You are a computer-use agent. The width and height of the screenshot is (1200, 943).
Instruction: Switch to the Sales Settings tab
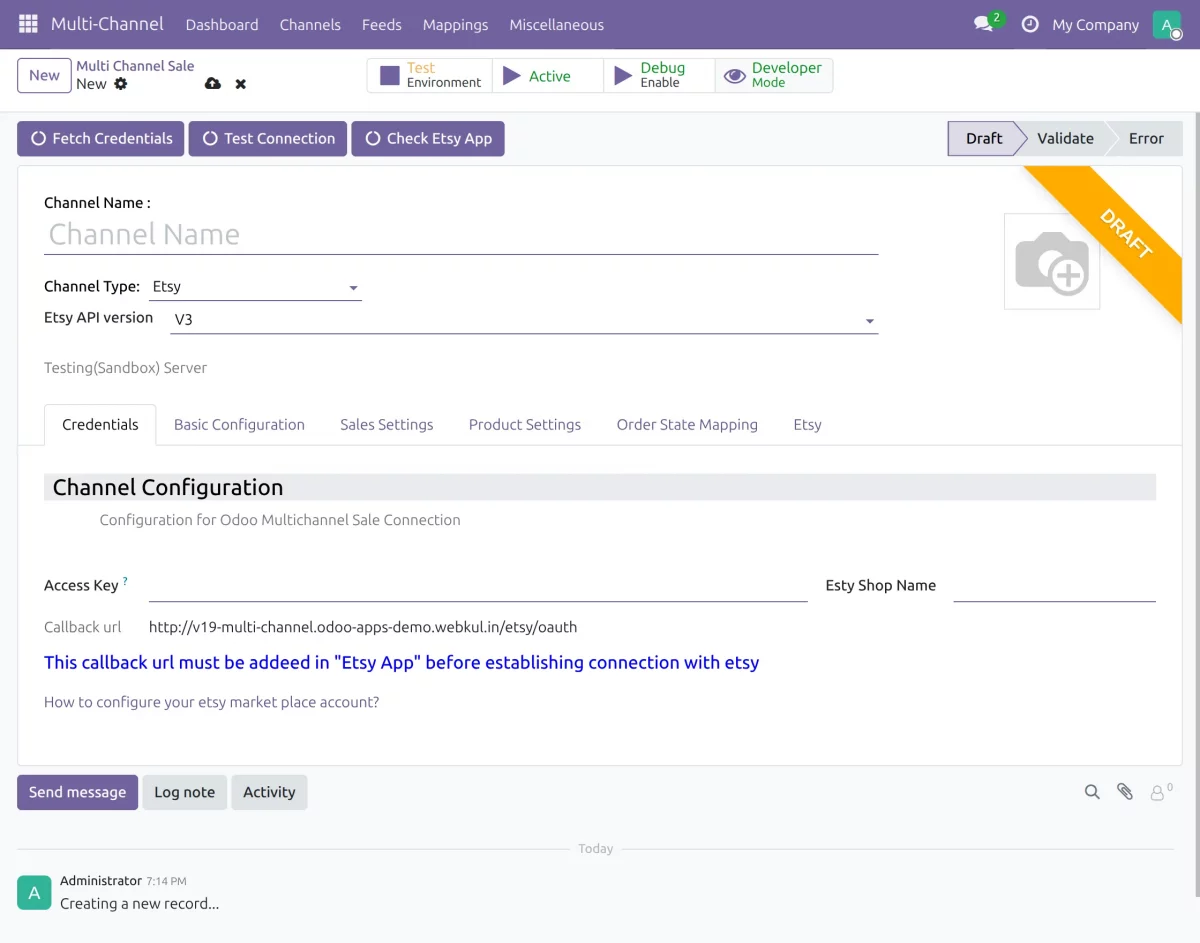387,424
